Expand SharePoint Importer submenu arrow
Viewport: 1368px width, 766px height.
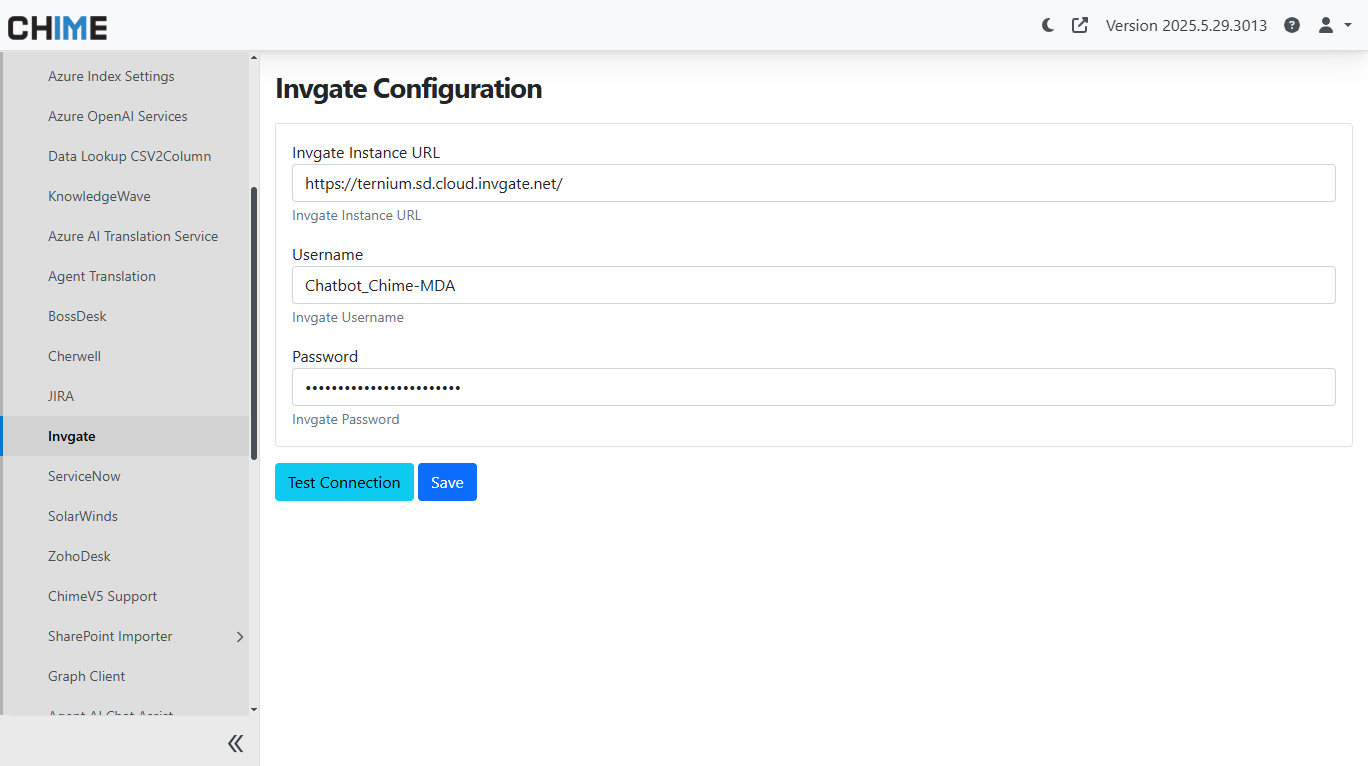coord(240,637)
